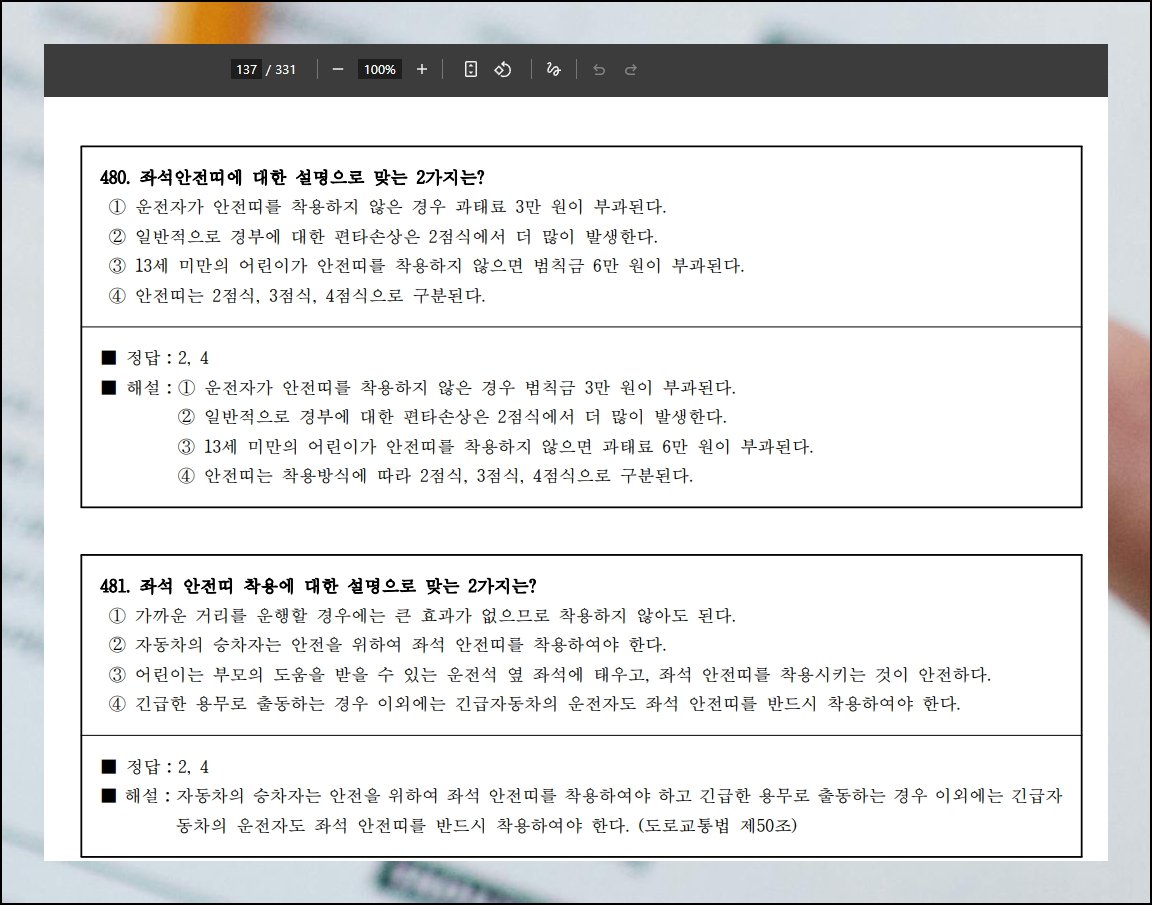Click question 481 option ④ 긴급한 용무로 출동하는

tap(534, 703)
